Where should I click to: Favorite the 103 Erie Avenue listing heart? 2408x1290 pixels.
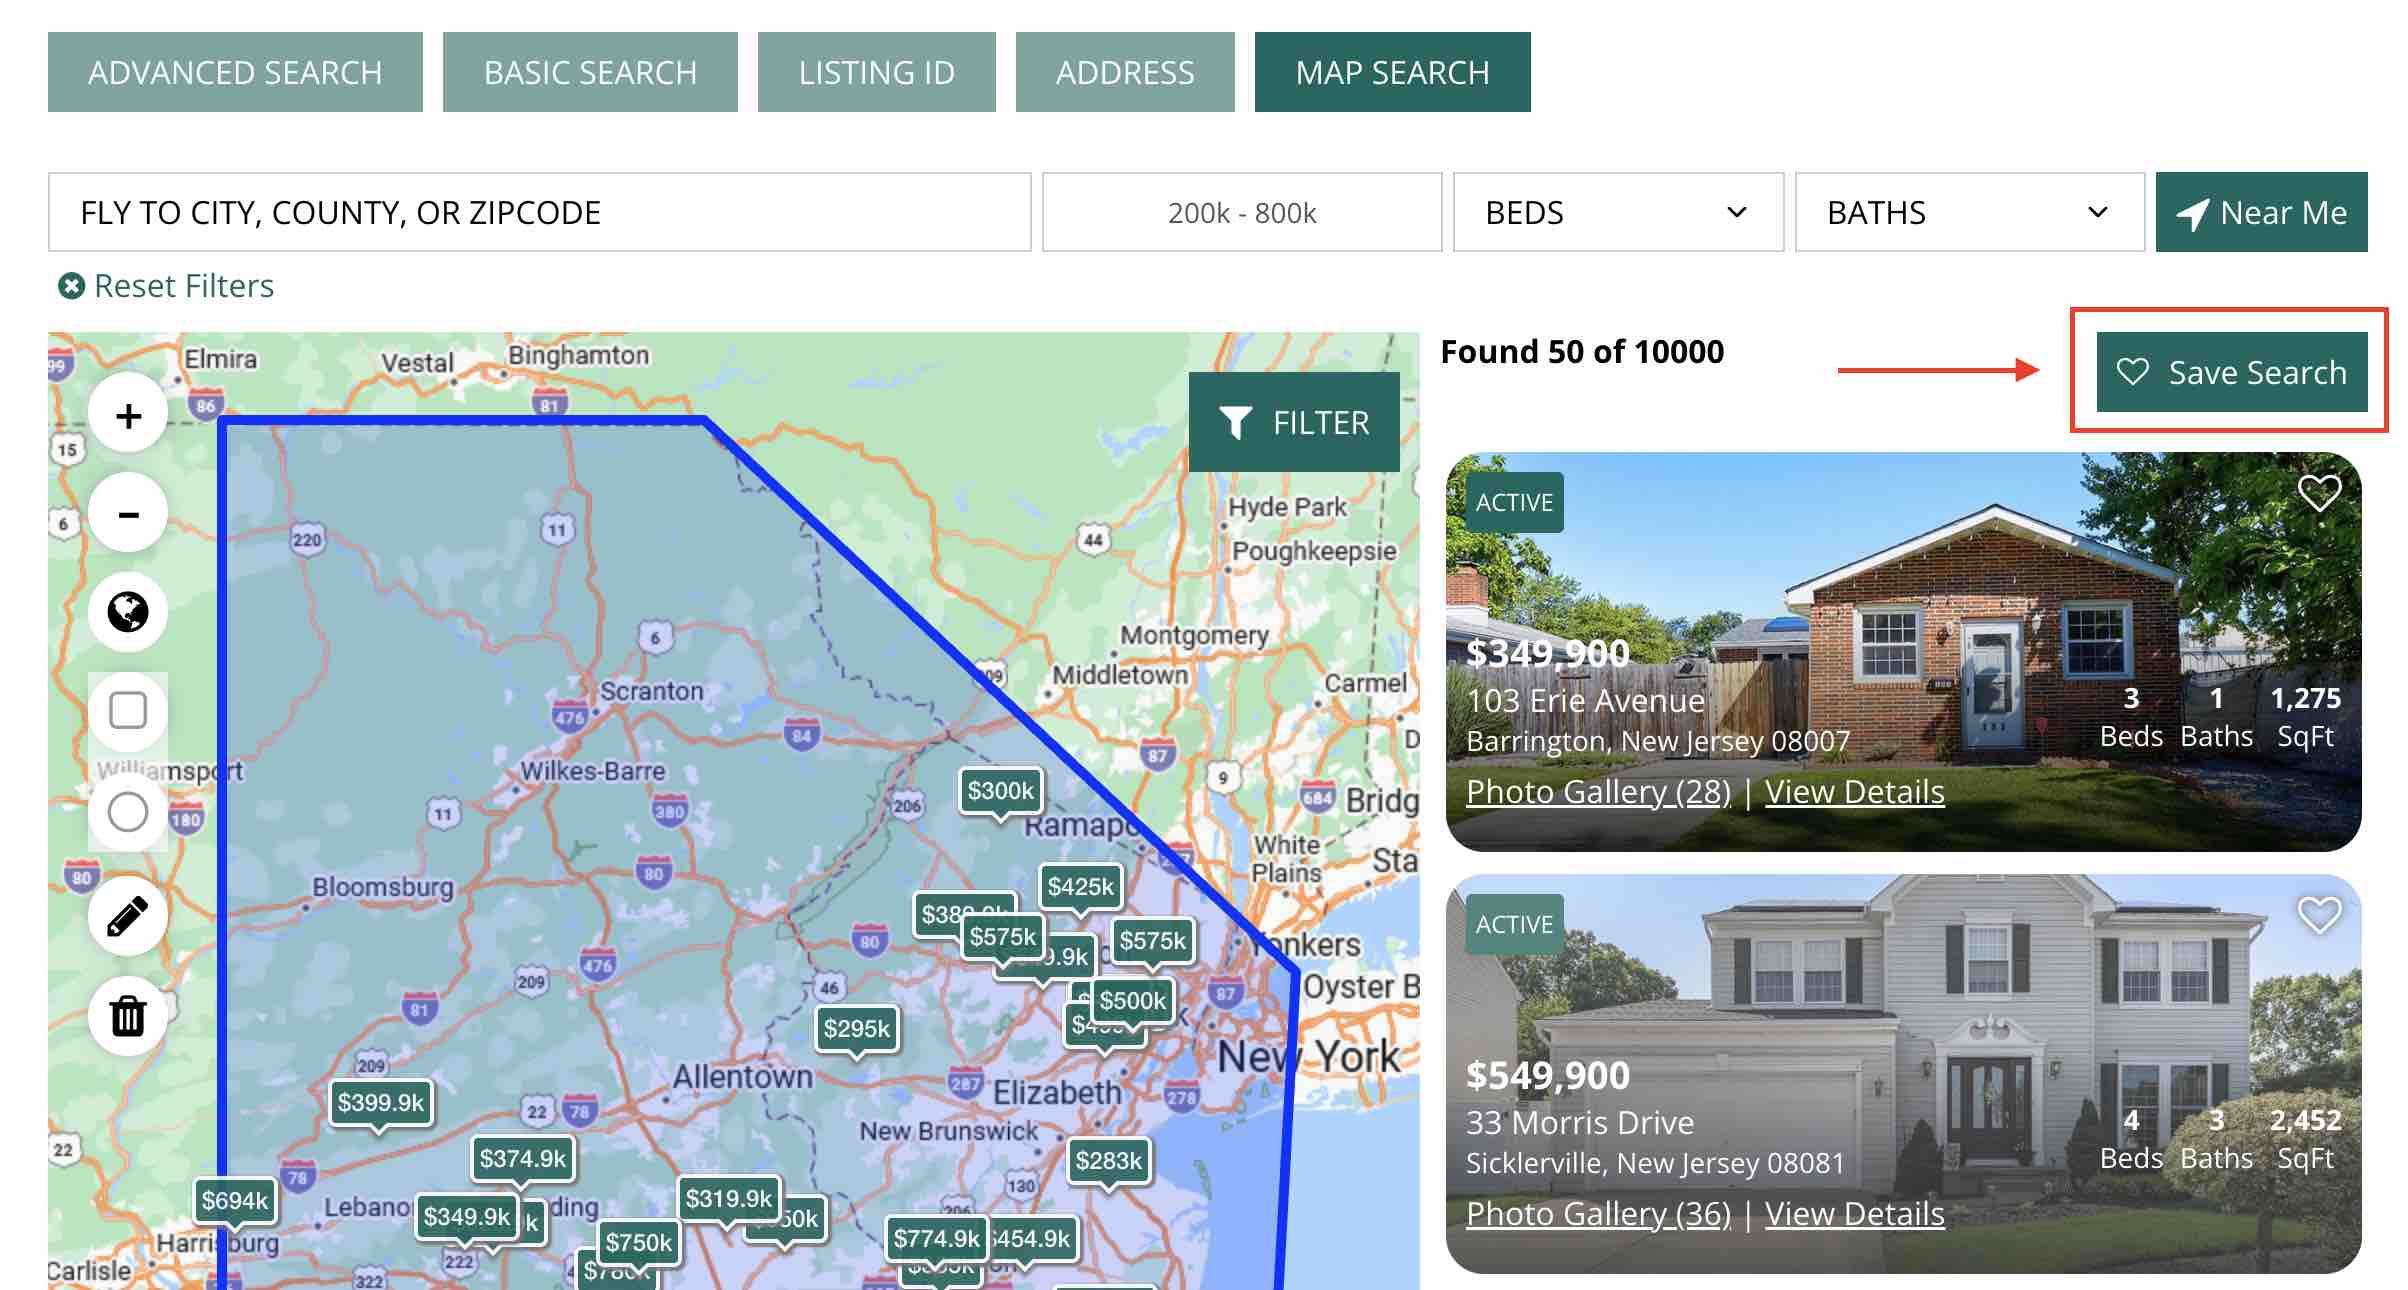pos(2319,493)
